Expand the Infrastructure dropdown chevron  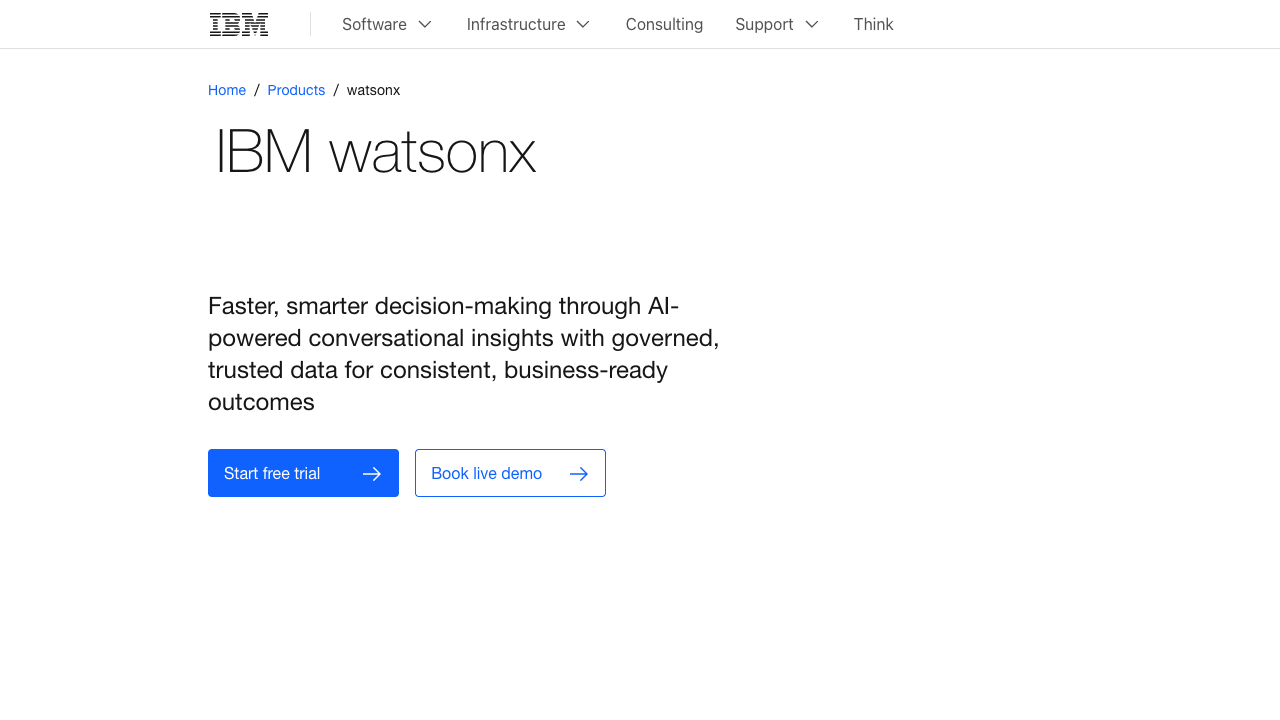click(x=583, y=24)
